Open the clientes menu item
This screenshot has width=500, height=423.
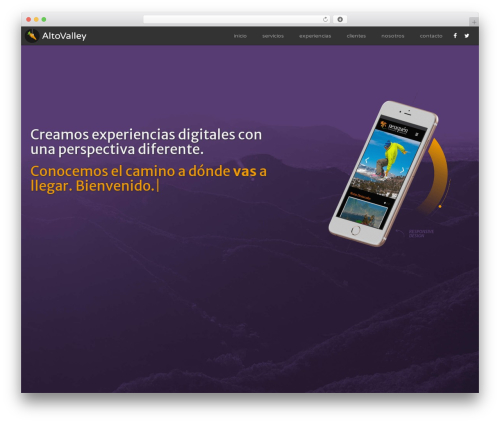click(356, 36)
